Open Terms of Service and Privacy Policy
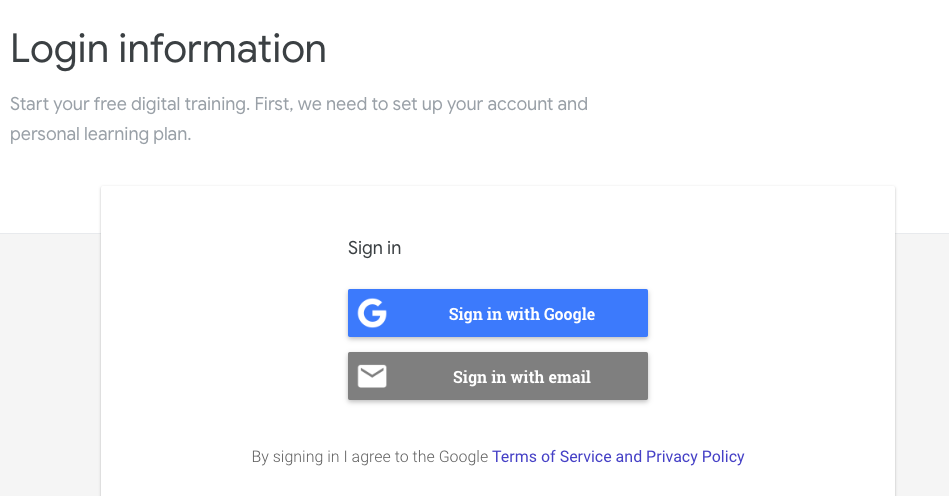The height and width of the screenshot is (496, 949). pyautogui.click(x=618, y=457)
